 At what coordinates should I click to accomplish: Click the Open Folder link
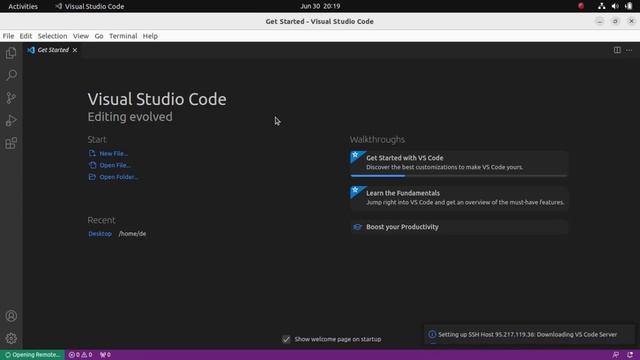119,177
